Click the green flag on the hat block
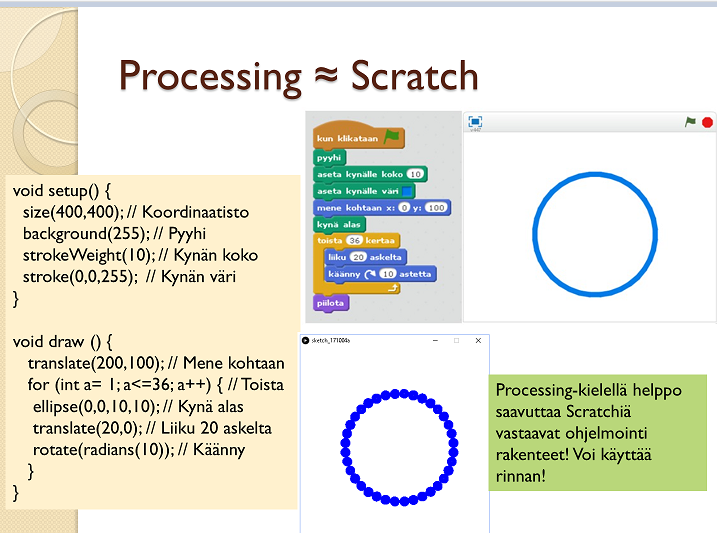The width and height of the screenshot is (718, 533). tap(392, 138)
